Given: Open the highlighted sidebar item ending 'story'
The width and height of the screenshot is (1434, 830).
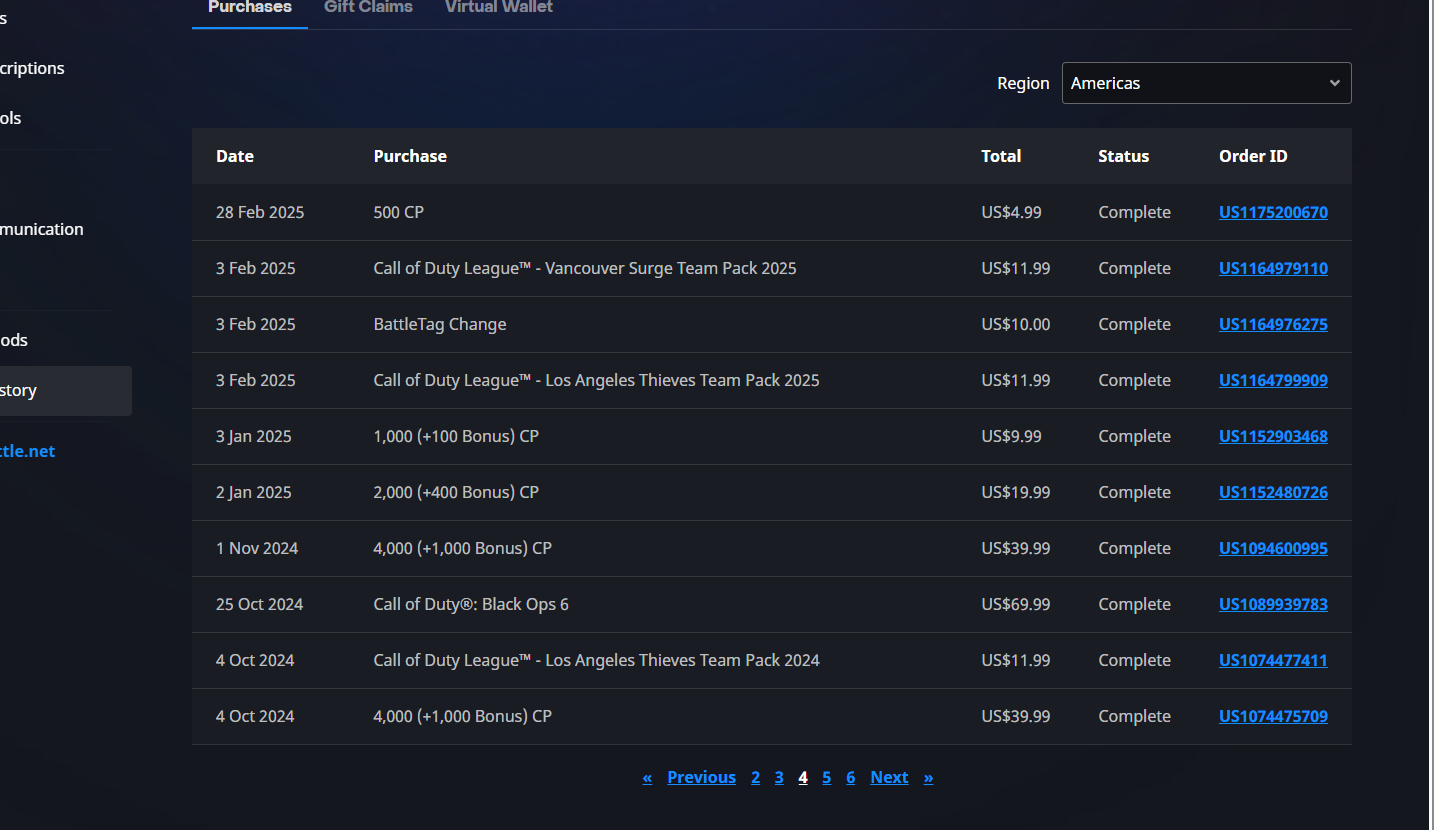Looking at the screenshot, I should 65,391.
